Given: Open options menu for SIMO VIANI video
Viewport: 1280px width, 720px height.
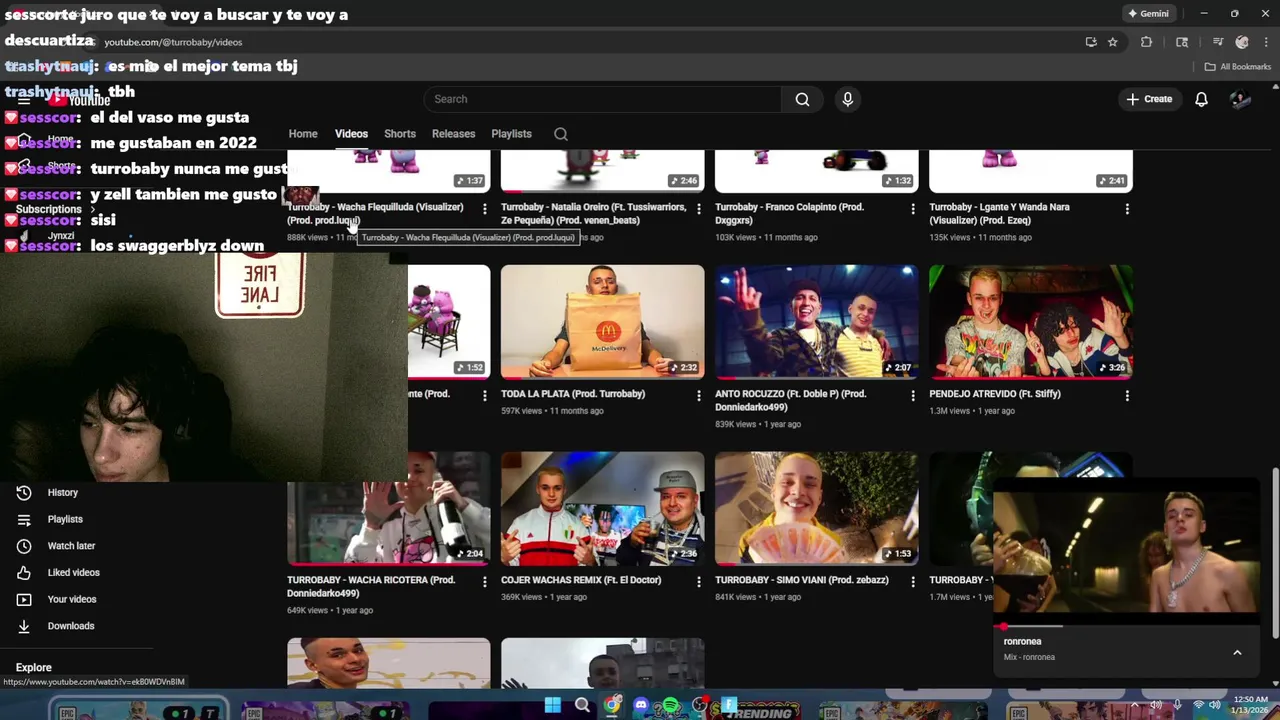Looking at the screenshot, I should coord(913,582).
